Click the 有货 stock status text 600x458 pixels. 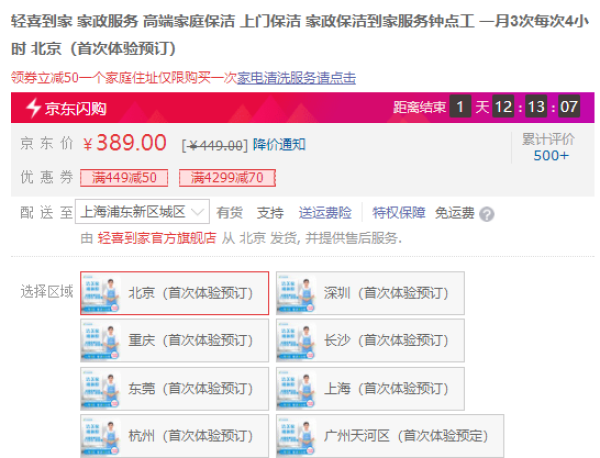coord(229,213)
